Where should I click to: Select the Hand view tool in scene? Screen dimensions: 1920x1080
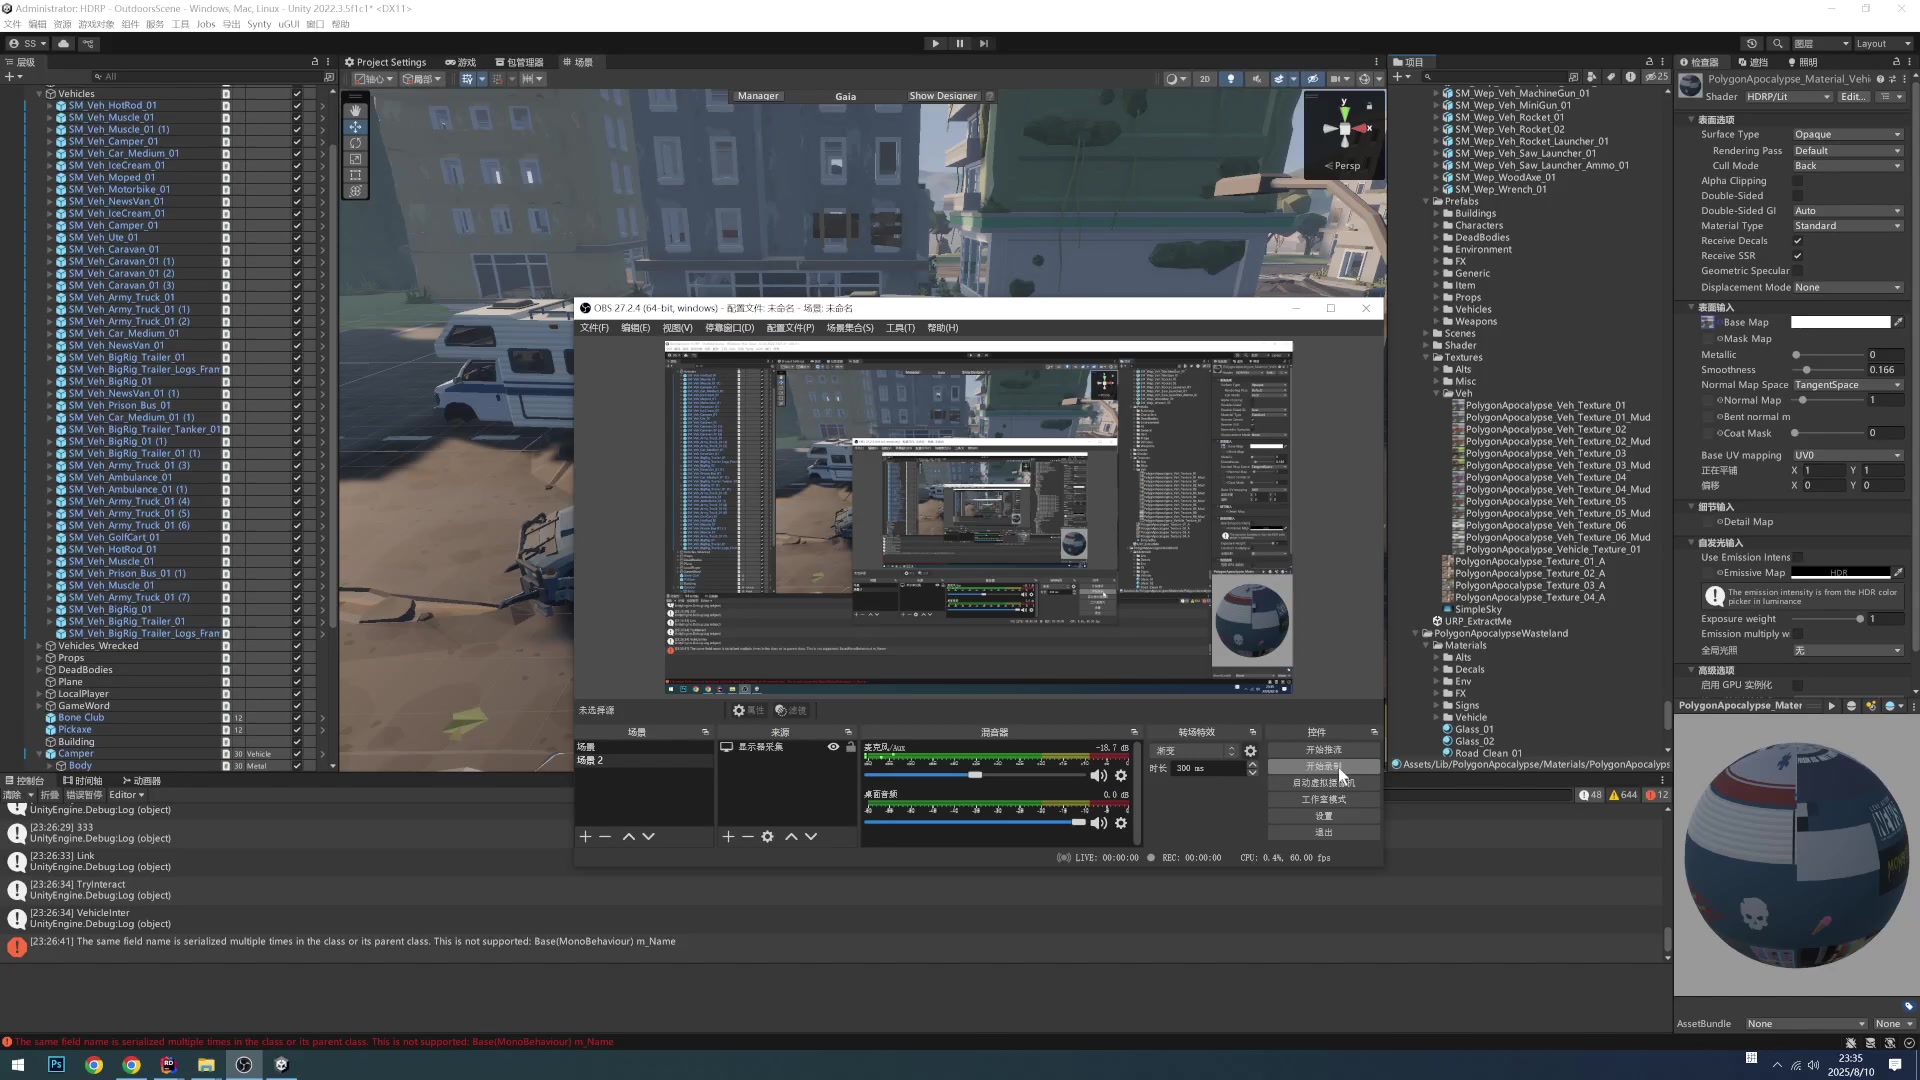click(x=355, y=111)
